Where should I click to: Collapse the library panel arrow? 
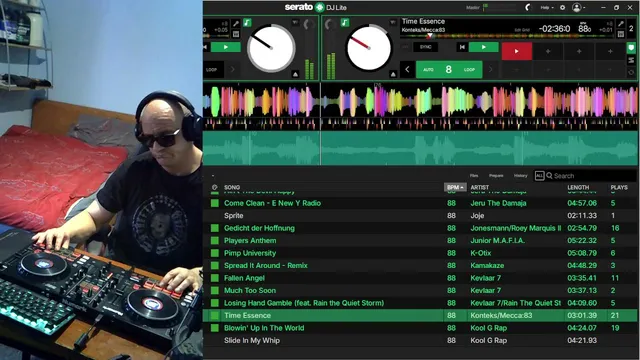click(213, 176)
